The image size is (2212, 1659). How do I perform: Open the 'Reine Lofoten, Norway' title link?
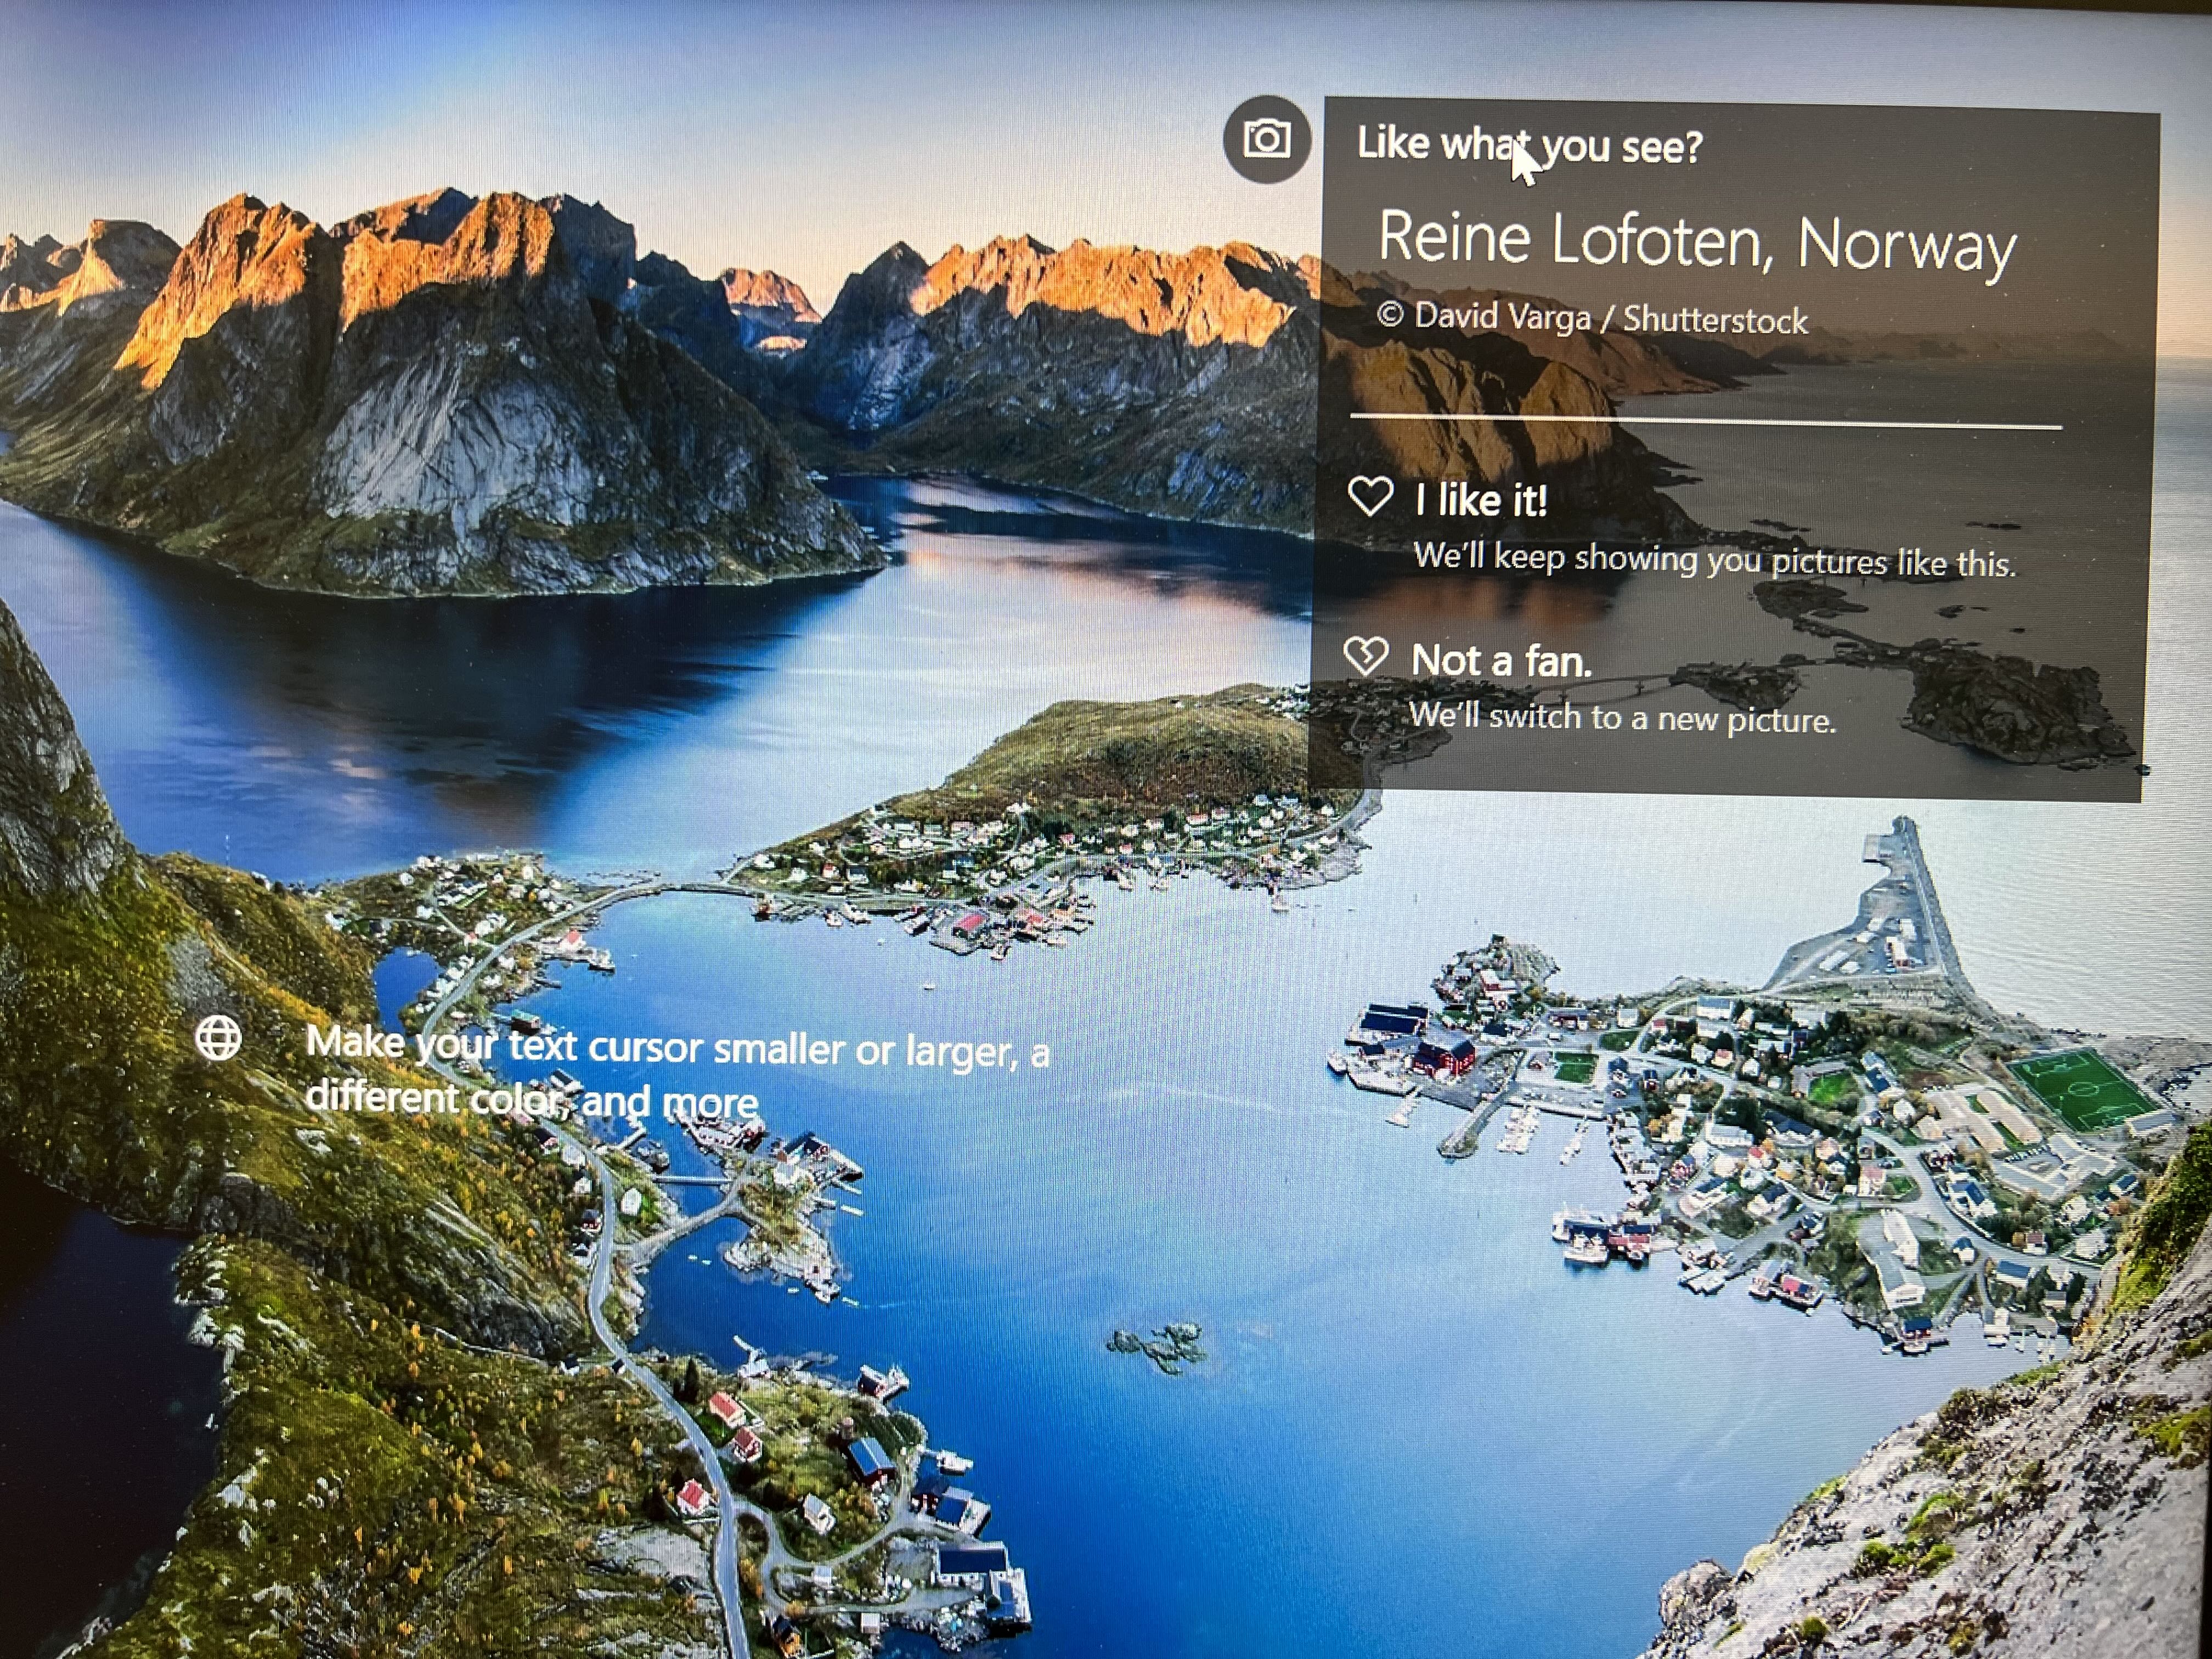click(1697, 243)
